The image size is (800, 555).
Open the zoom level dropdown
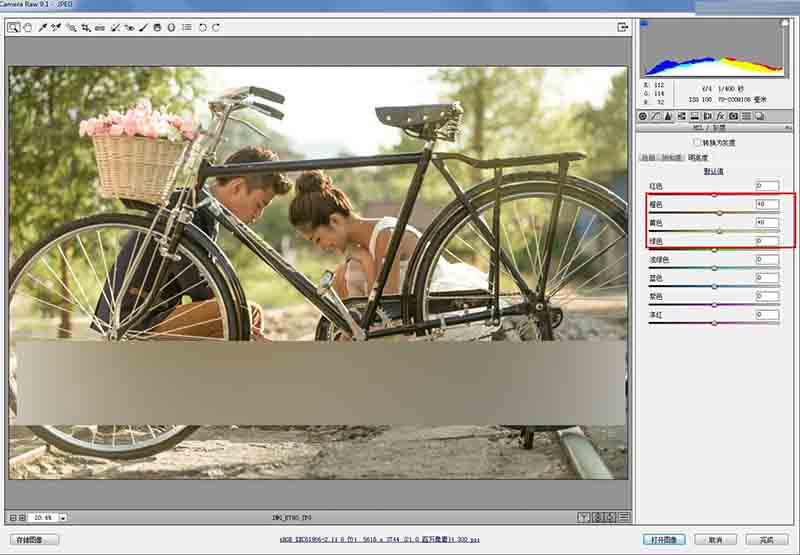point(63,517)
